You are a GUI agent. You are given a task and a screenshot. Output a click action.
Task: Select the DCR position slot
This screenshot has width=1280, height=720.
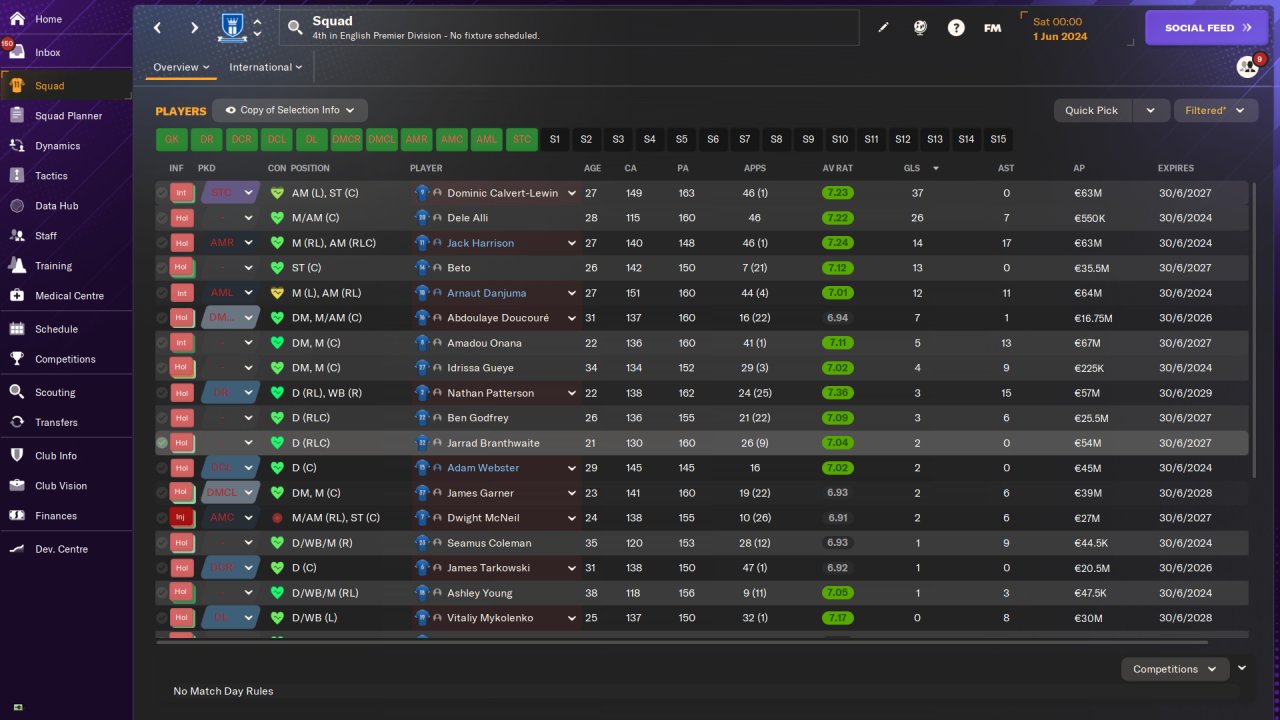(241, 139)
